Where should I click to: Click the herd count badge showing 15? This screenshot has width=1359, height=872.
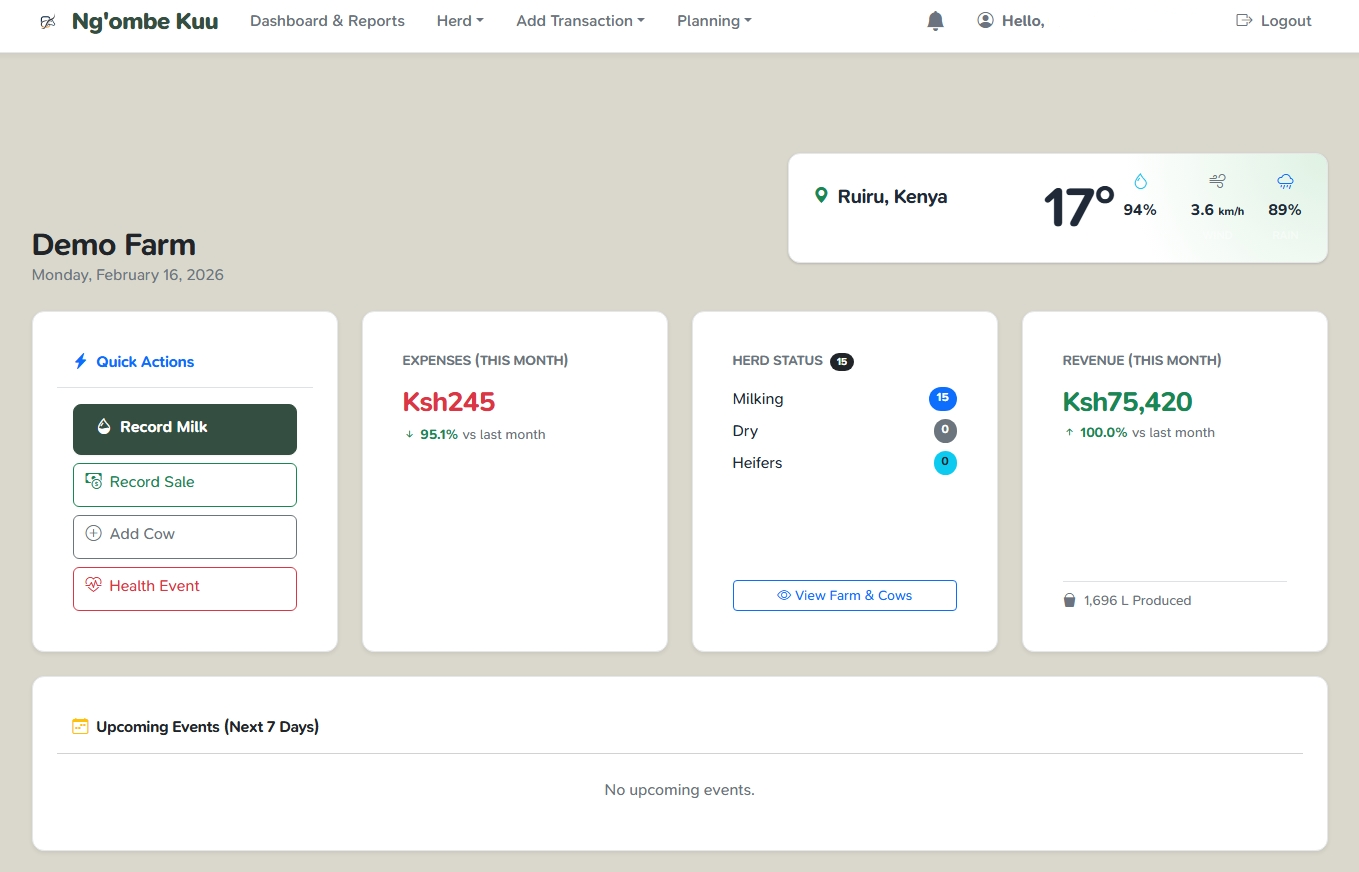point(841,361)
